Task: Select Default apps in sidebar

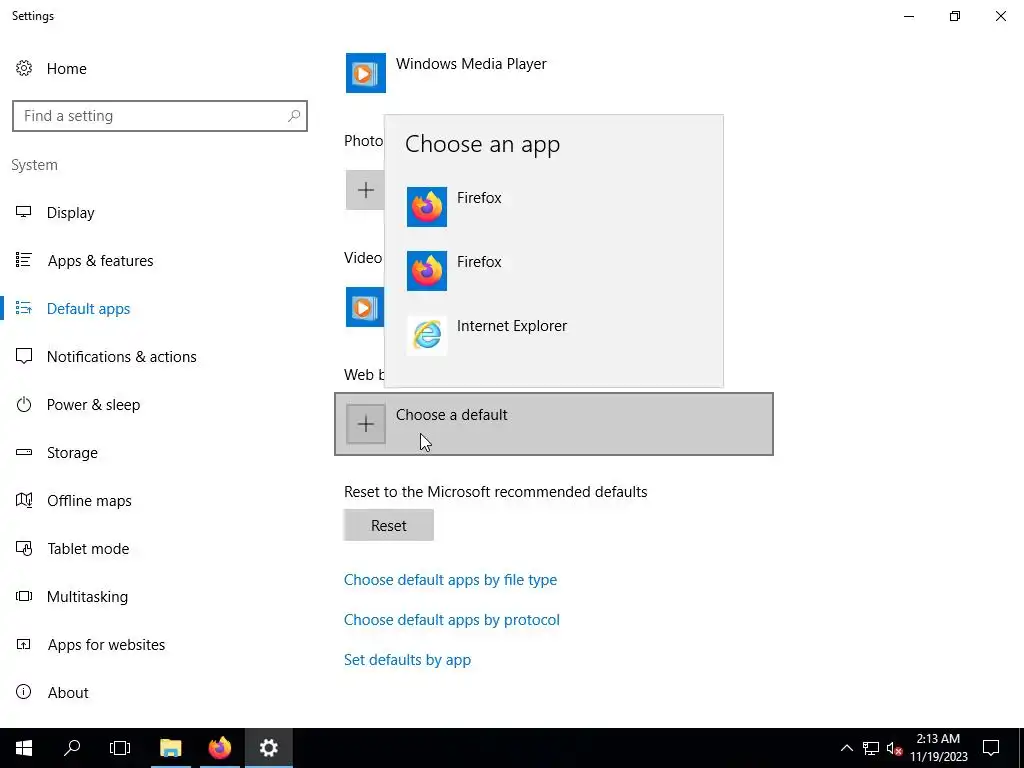Action: click(x=88, y=308)
